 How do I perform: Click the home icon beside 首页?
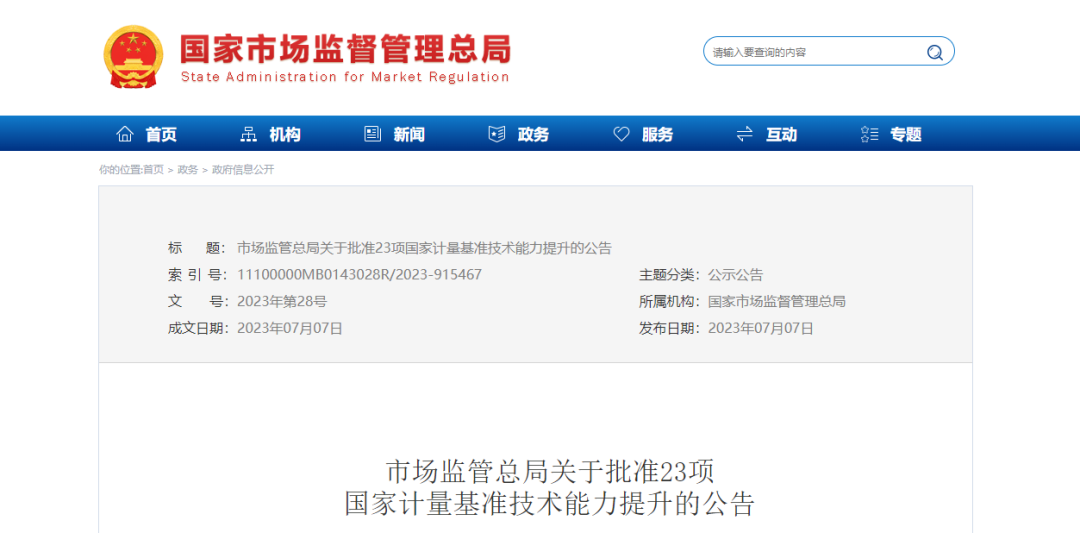pos(125,134)
